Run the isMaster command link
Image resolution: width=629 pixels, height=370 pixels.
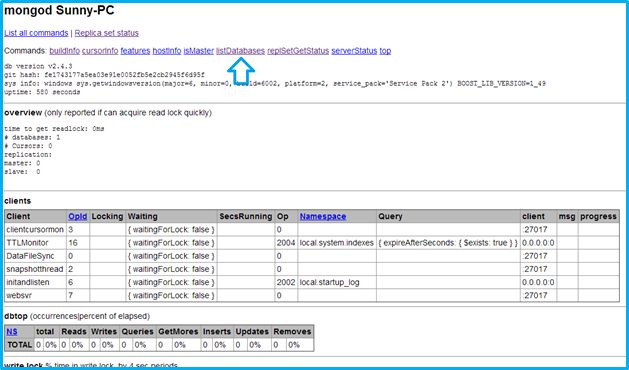[199, 51]
